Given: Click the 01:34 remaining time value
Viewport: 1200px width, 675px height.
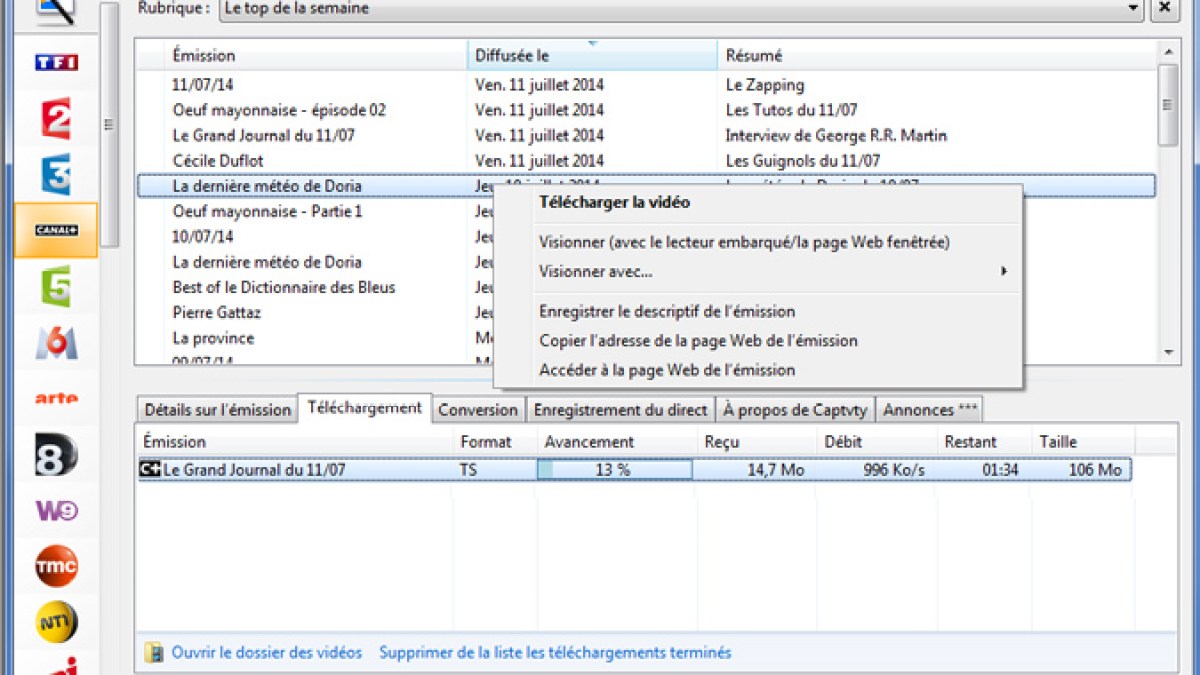Looking at the screenshot, I should coord(1000,470).
